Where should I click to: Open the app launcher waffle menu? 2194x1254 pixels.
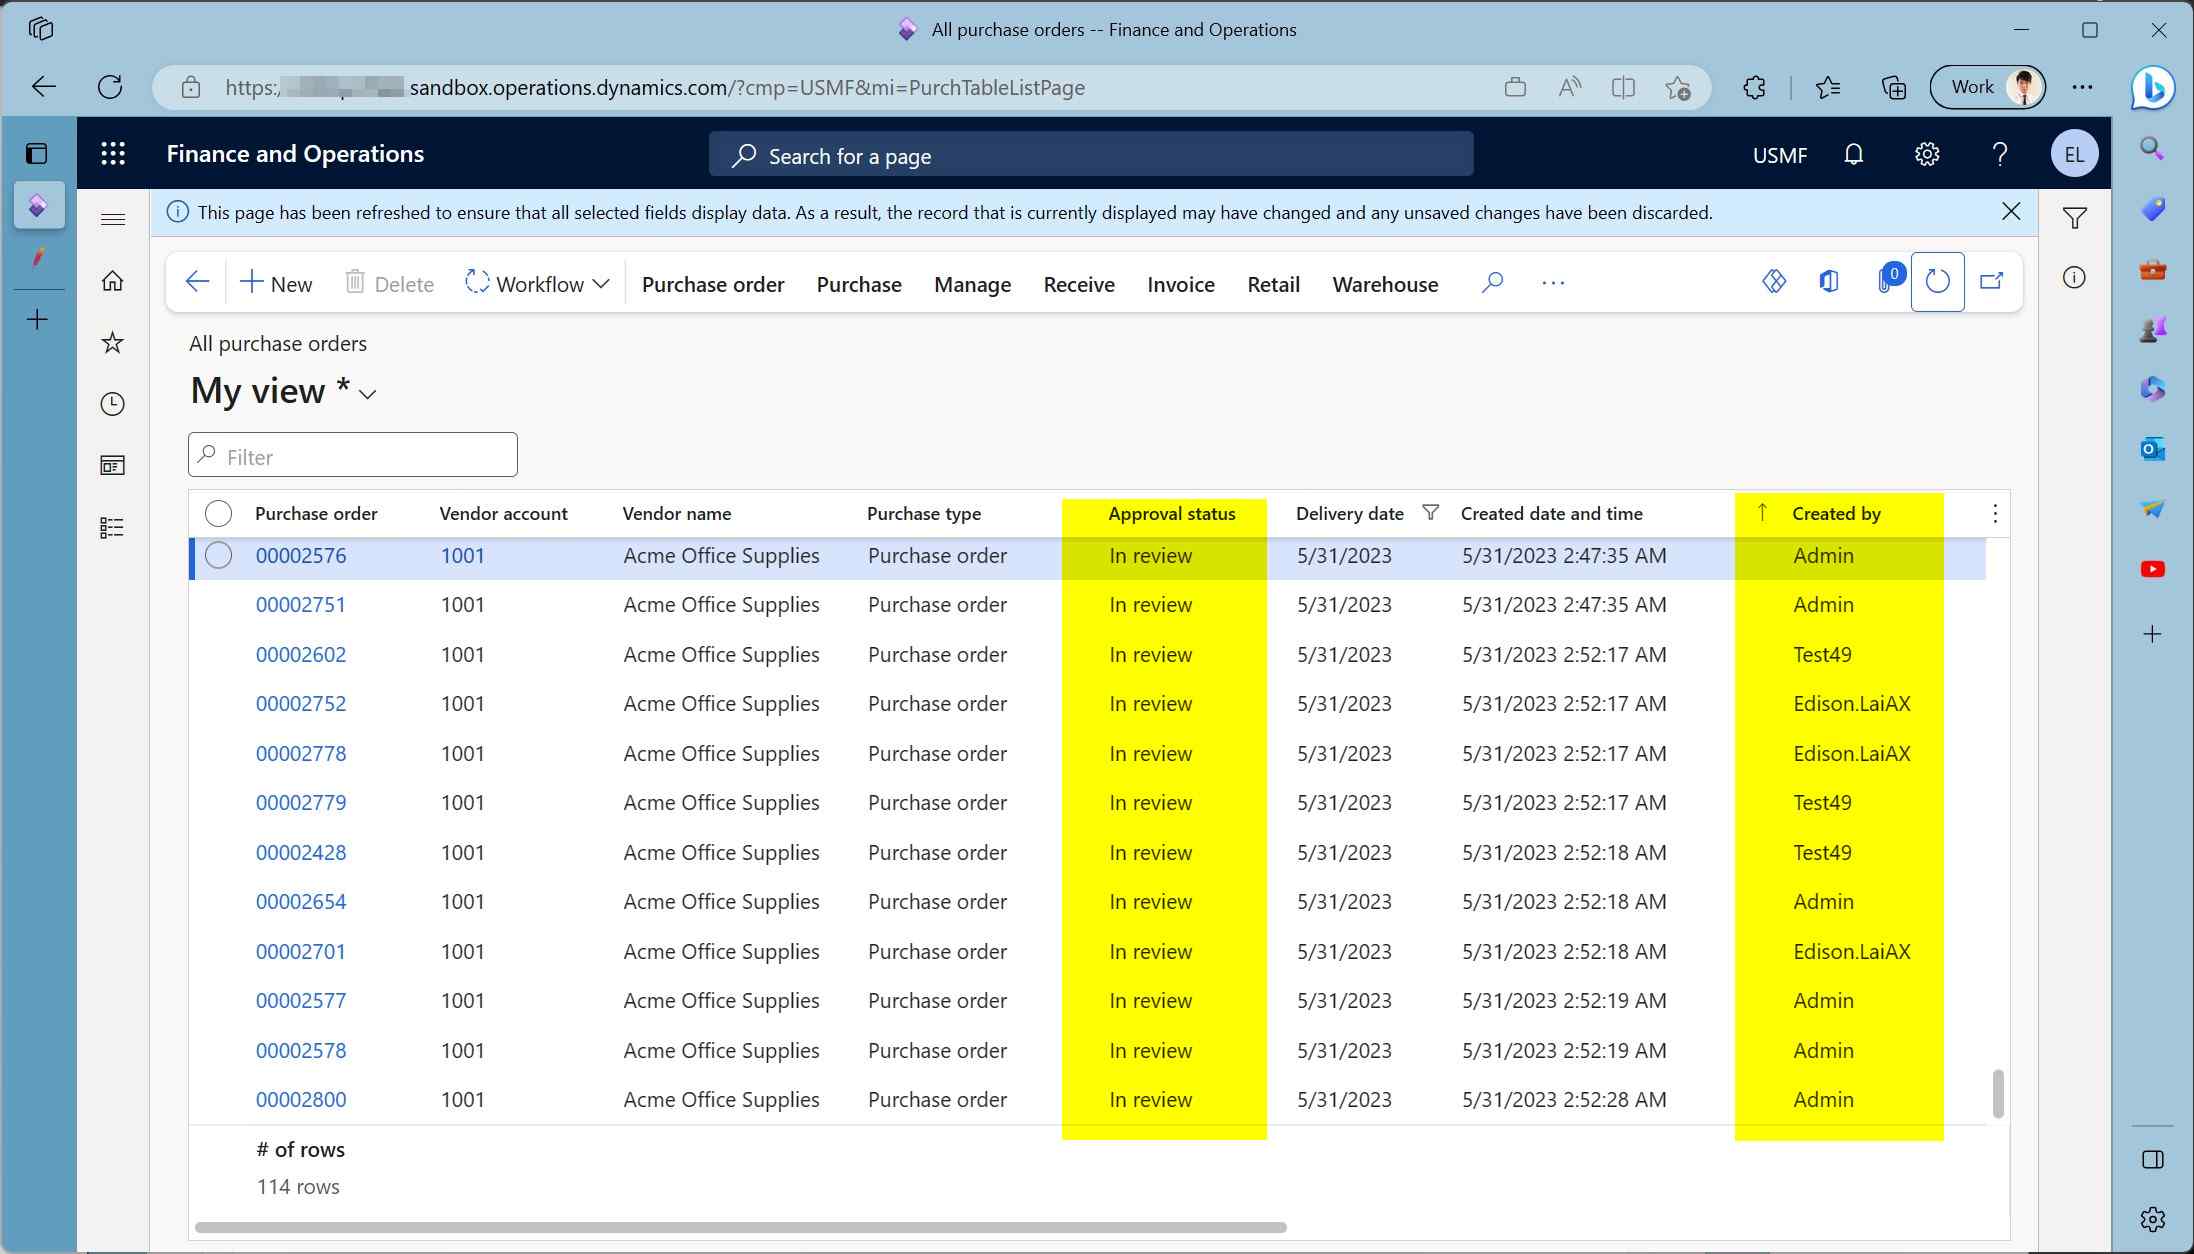tap(113, 154)
